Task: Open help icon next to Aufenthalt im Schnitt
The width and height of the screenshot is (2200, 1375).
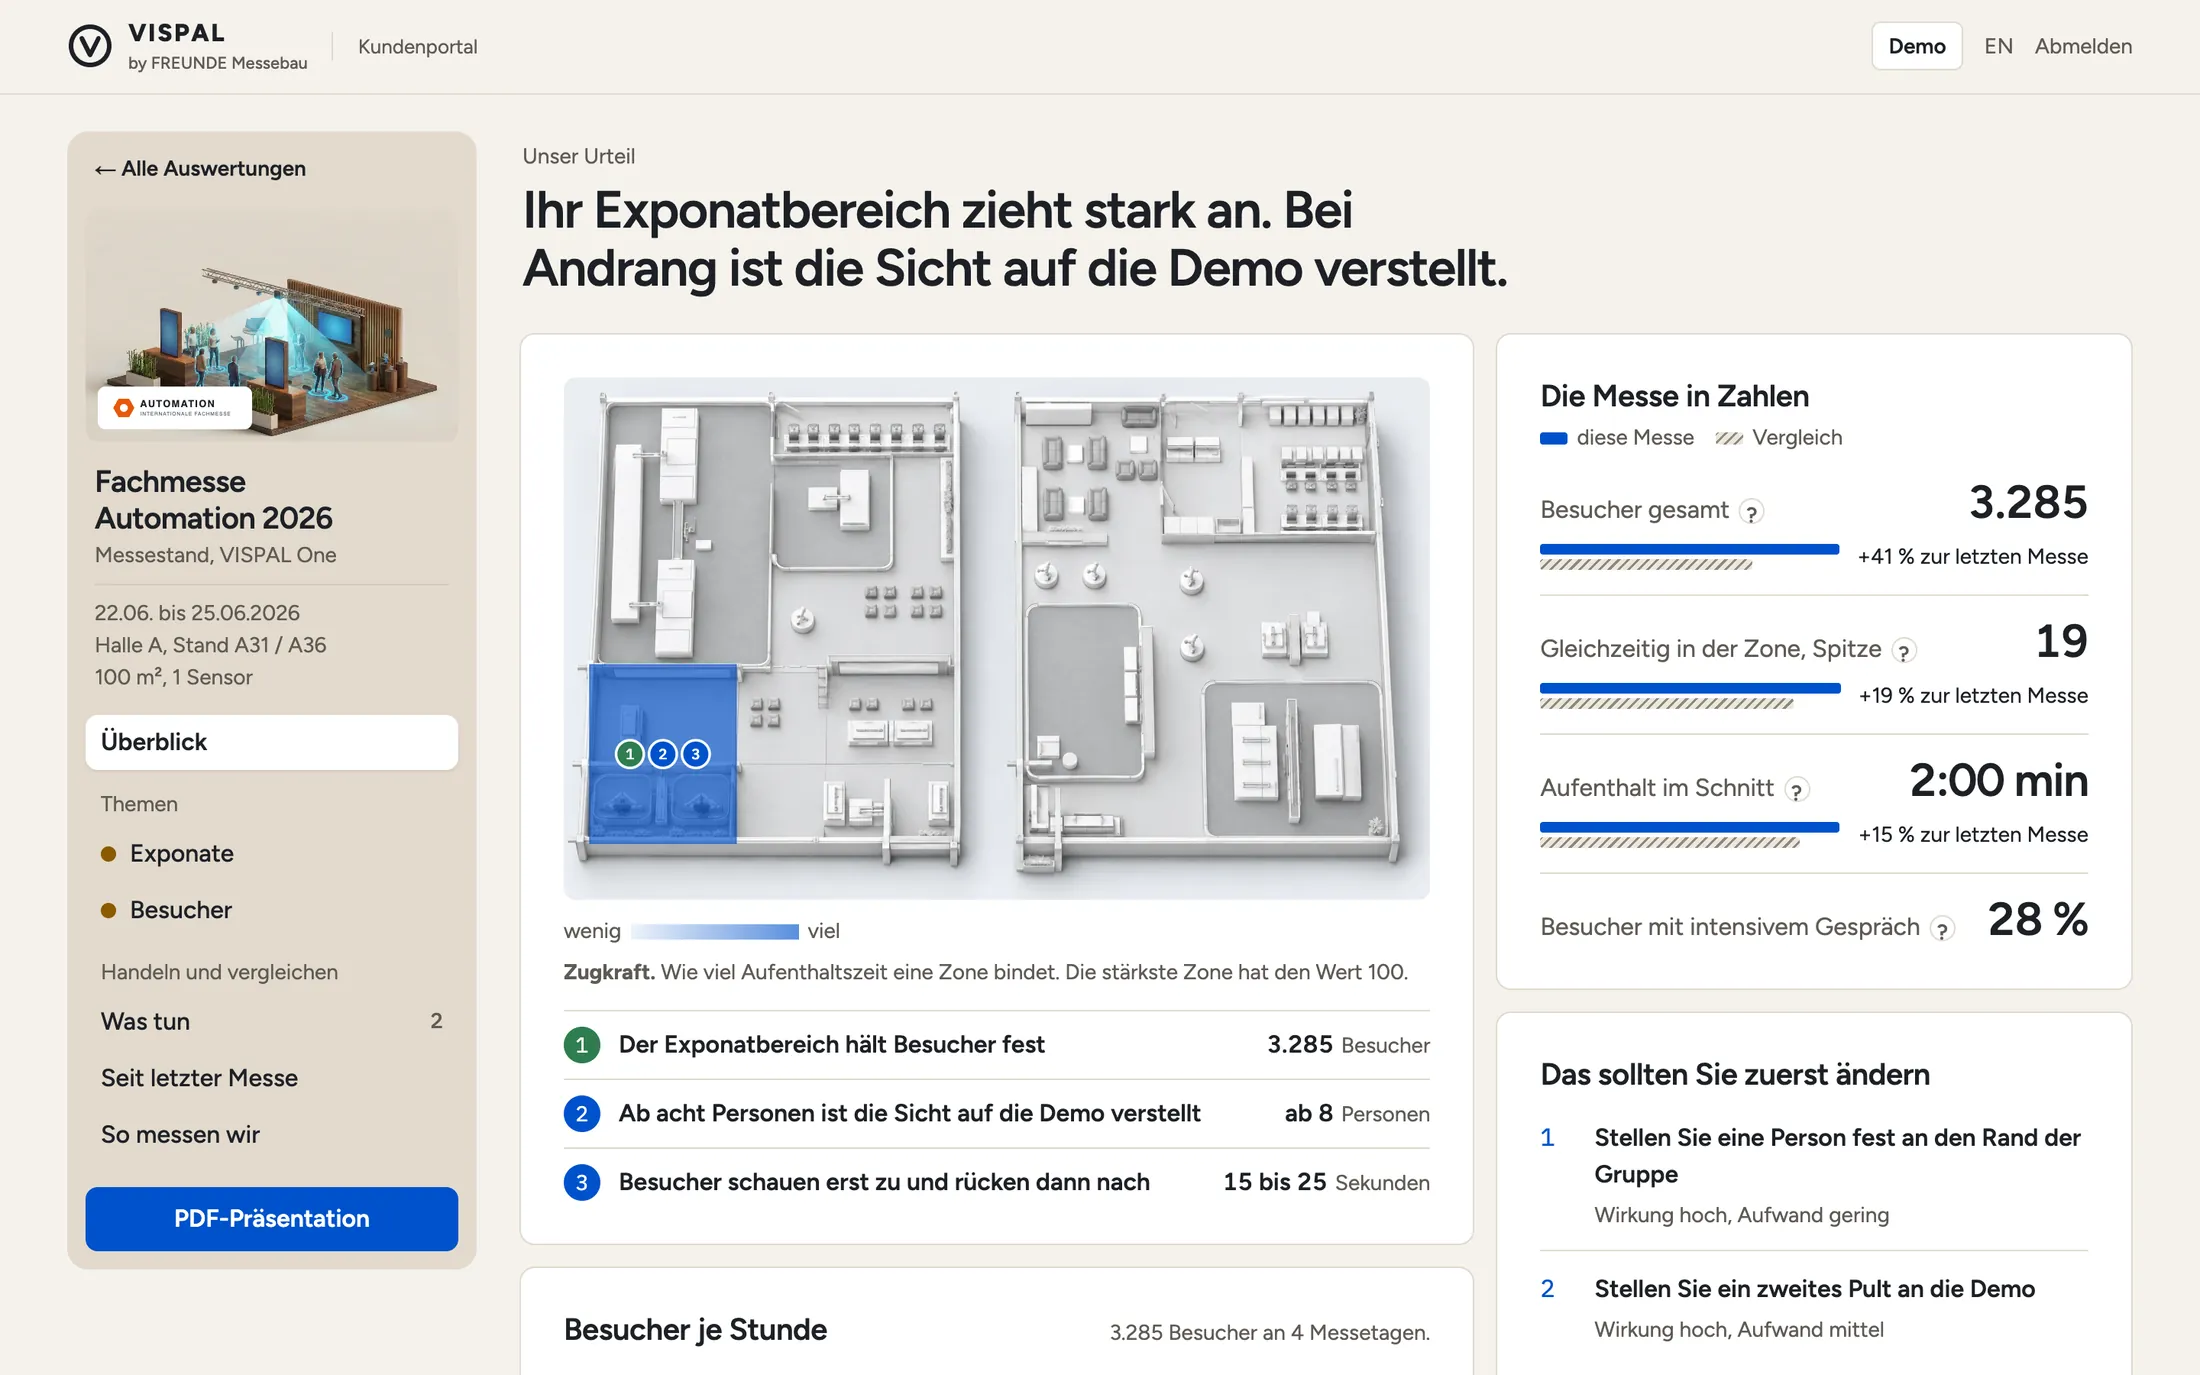Action: coord(1797,790)
